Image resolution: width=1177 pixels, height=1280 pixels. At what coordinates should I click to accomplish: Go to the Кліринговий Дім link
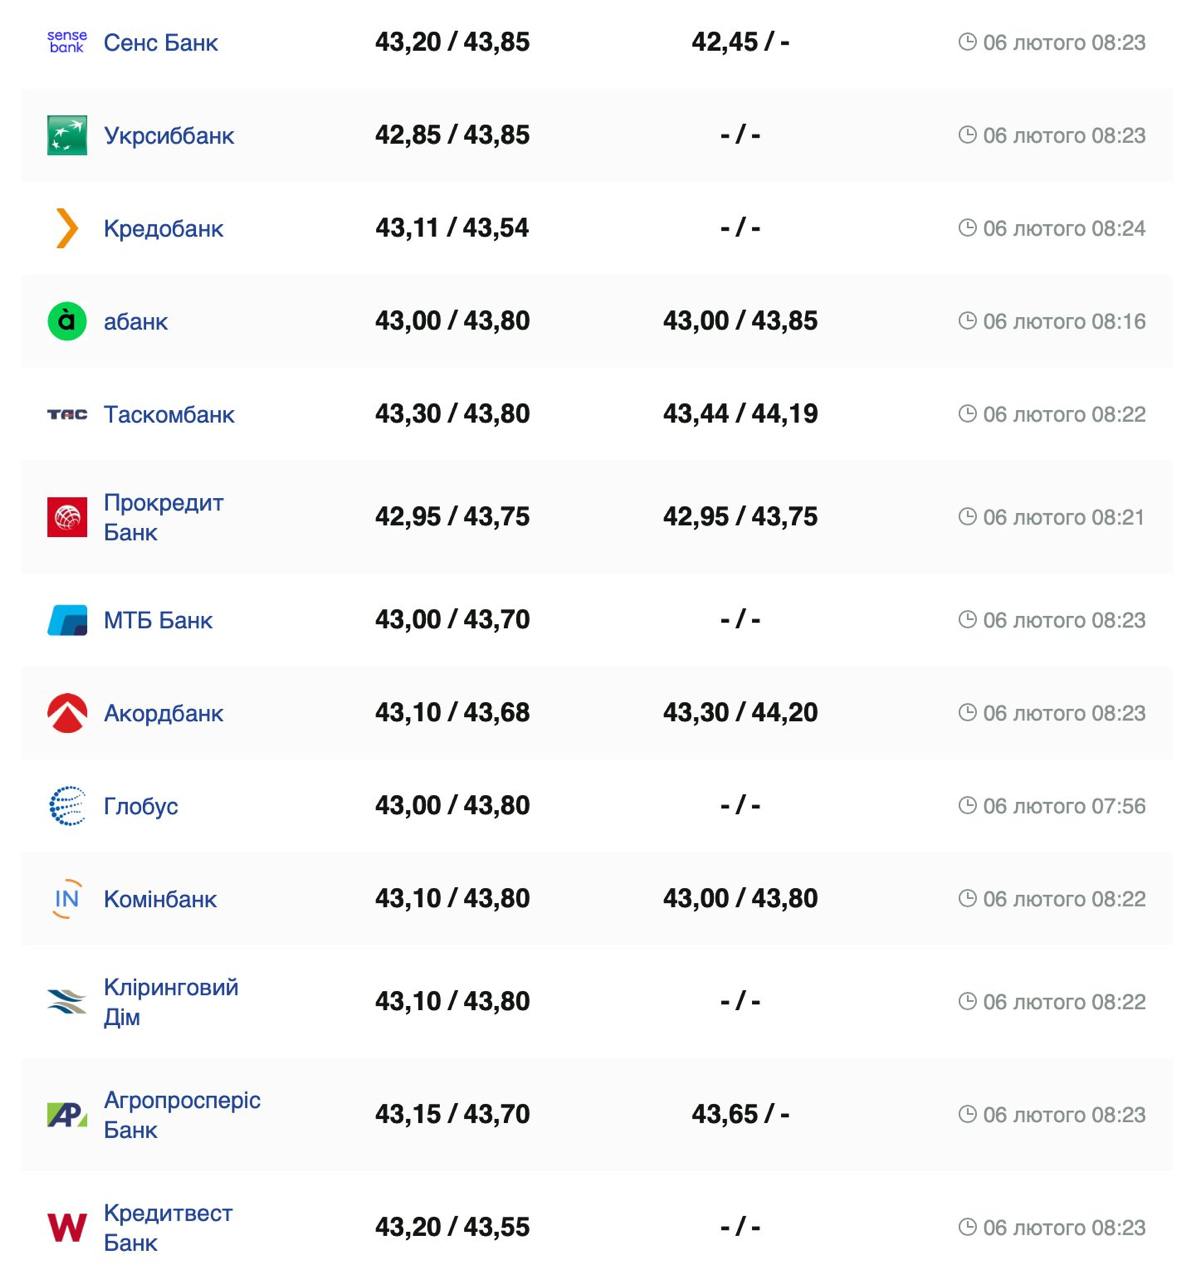coord(171,1002)
